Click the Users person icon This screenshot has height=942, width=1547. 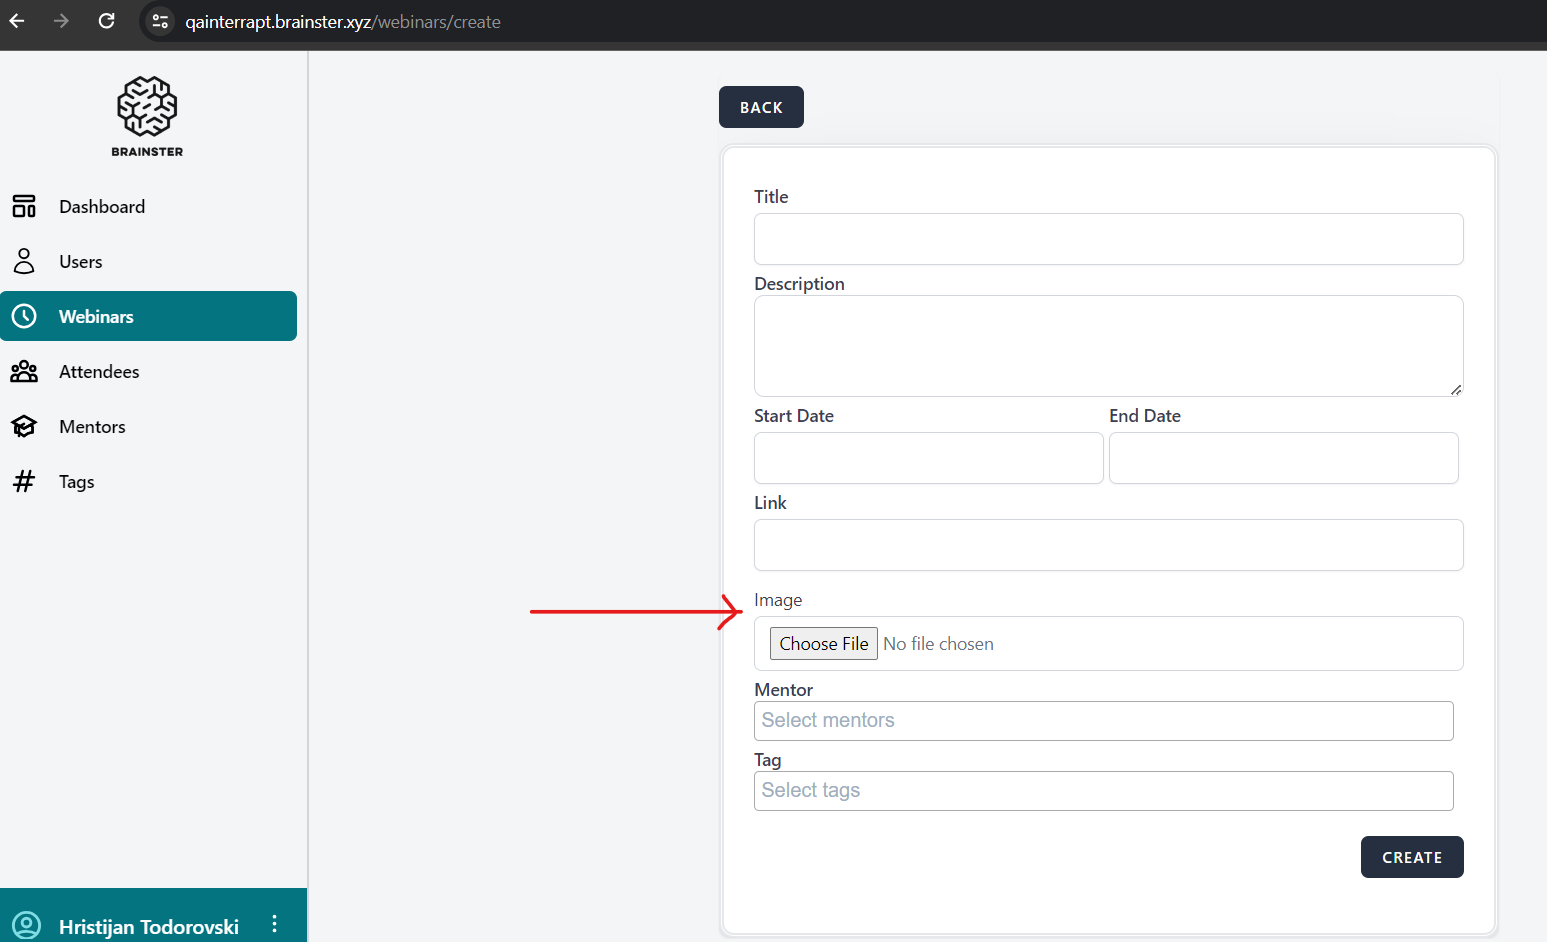click(x=24, y=261)
